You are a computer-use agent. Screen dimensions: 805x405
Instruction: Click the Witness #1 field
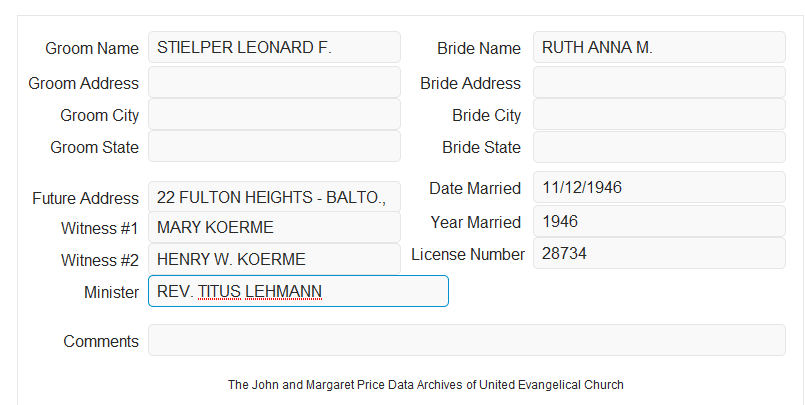click(274, 227)
